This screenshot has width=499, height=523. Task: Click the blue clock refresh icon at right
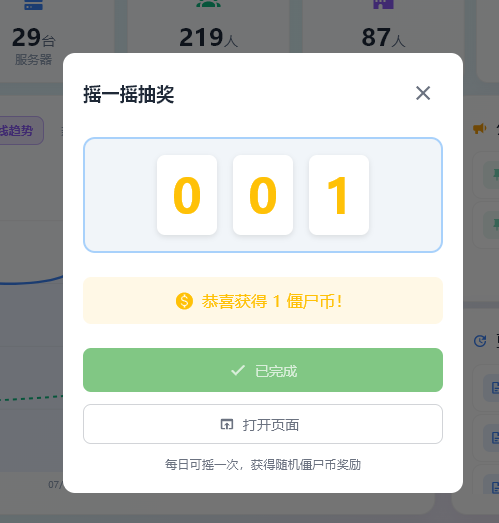click(480, 341)
